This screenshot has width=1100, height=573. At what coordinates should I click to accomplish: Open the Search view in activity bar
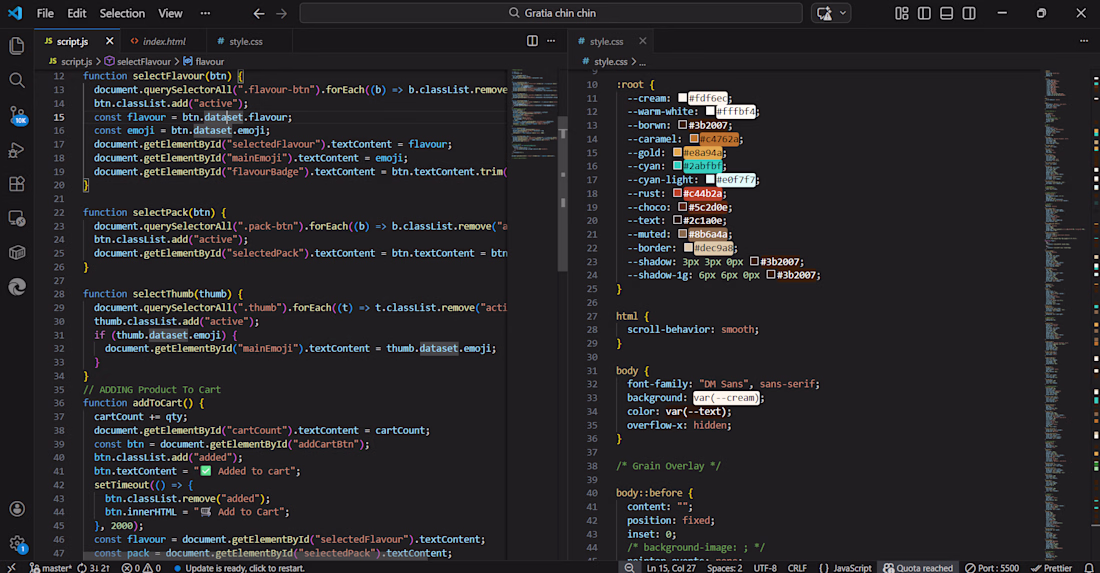pos(17,80)
